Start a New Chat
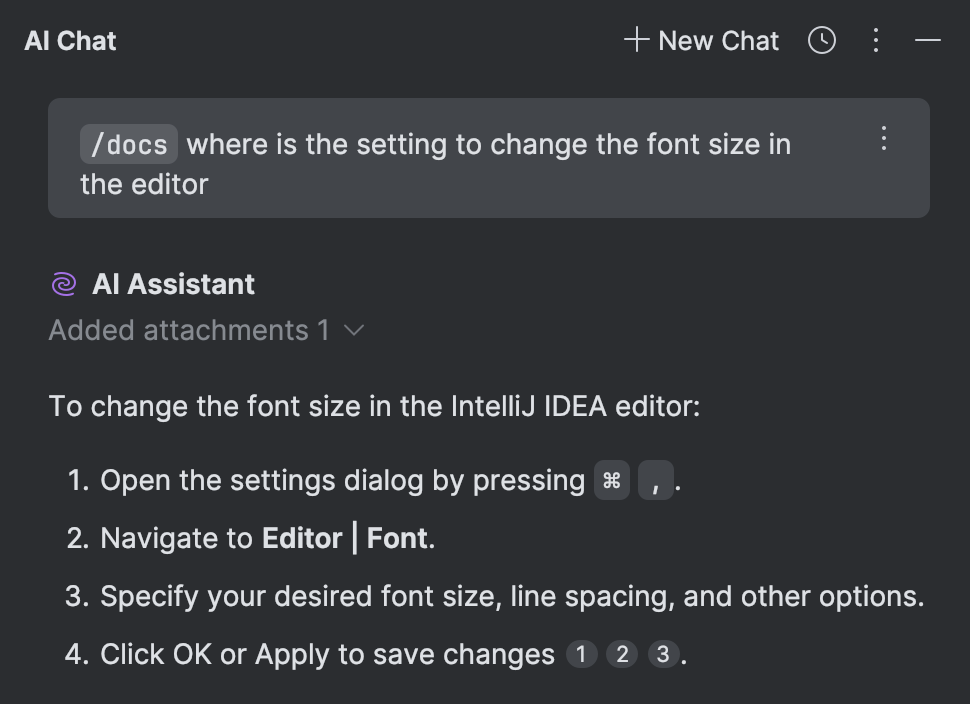The image size is (970, 704). (x=718, y=40)
